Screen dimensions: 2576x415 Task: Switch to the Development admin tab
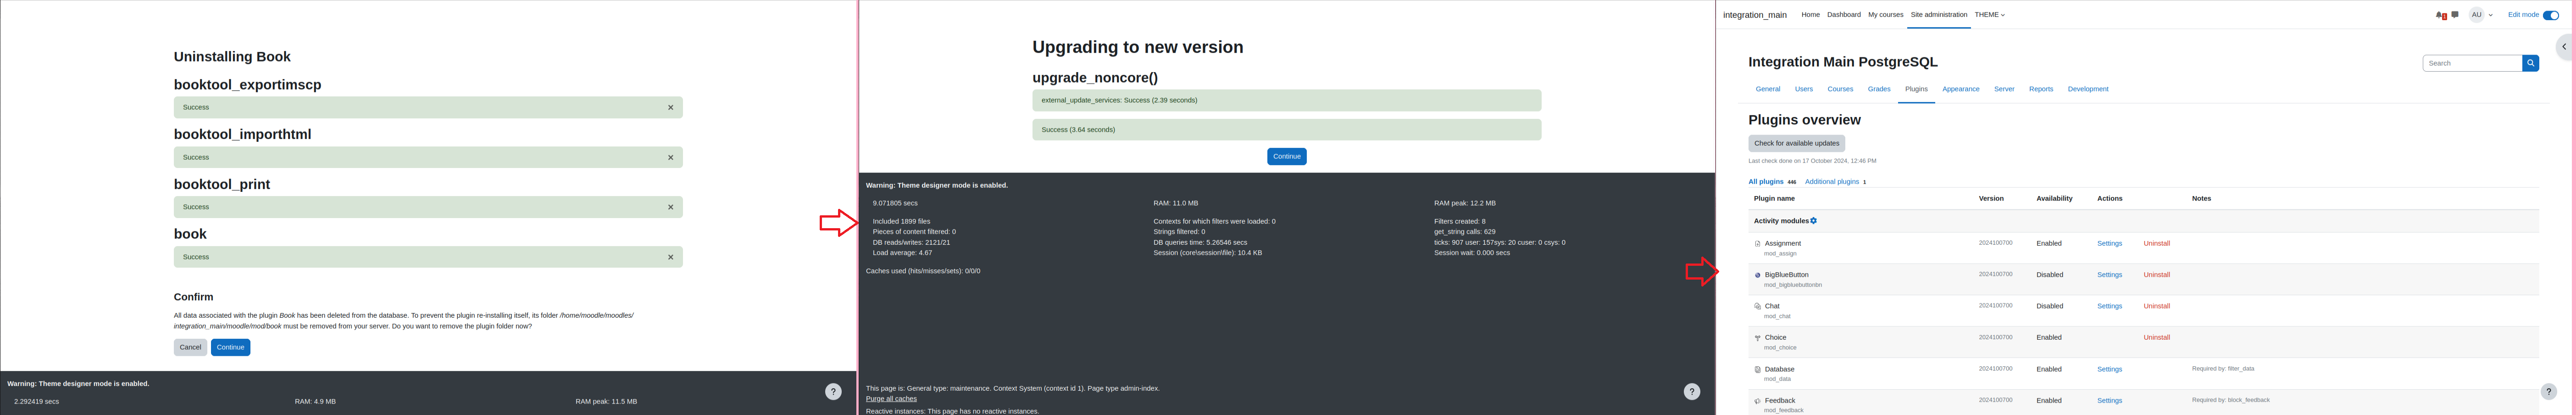pyautogui.click(x=2088, y=89)
